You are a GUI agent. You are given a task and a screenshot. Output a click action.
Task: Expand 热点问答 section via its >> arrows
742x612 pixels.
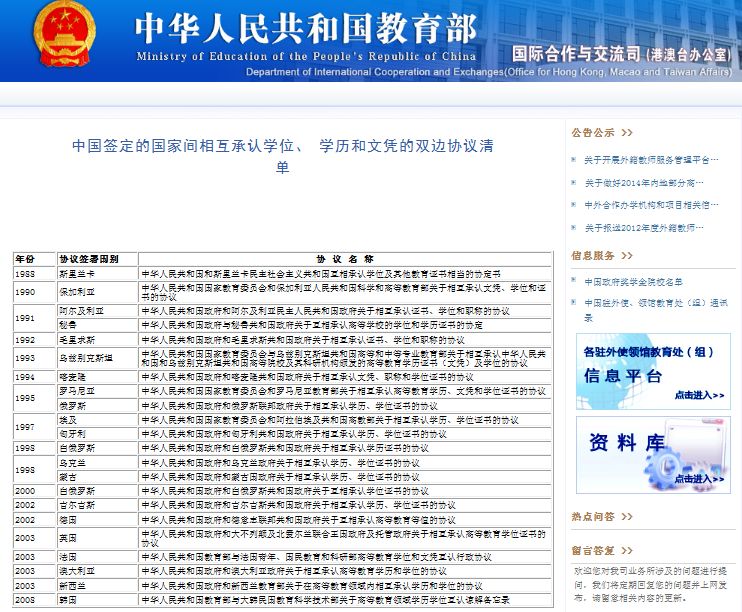point(626,517)
